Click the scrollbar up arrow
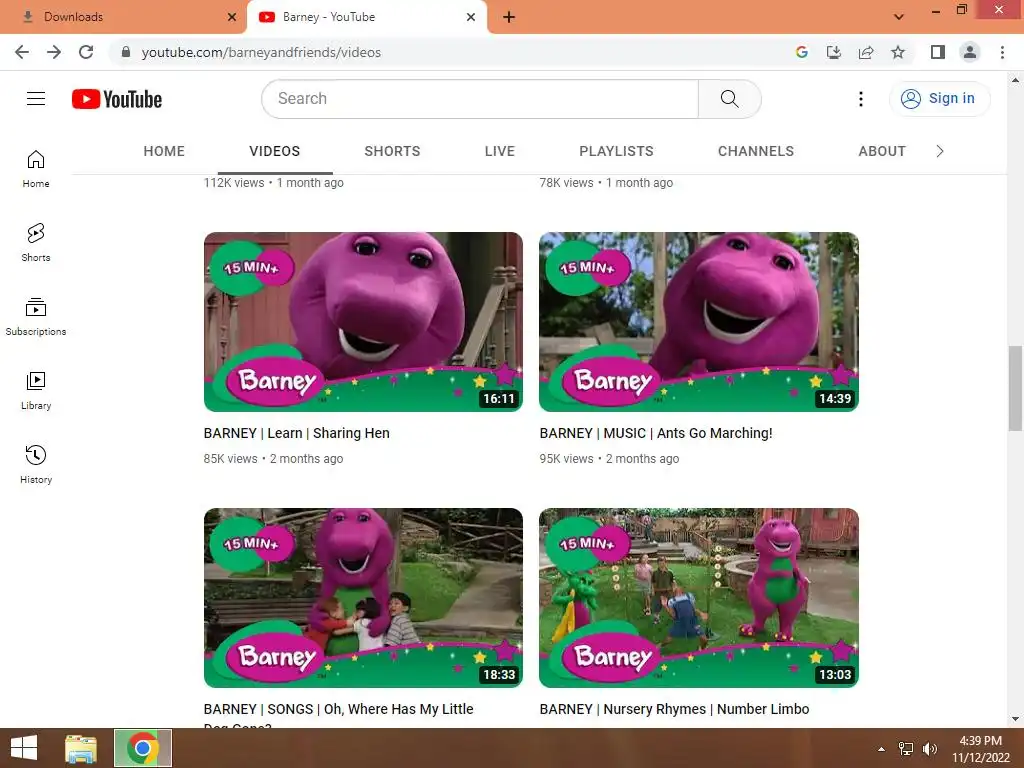 coord(1015,80)
